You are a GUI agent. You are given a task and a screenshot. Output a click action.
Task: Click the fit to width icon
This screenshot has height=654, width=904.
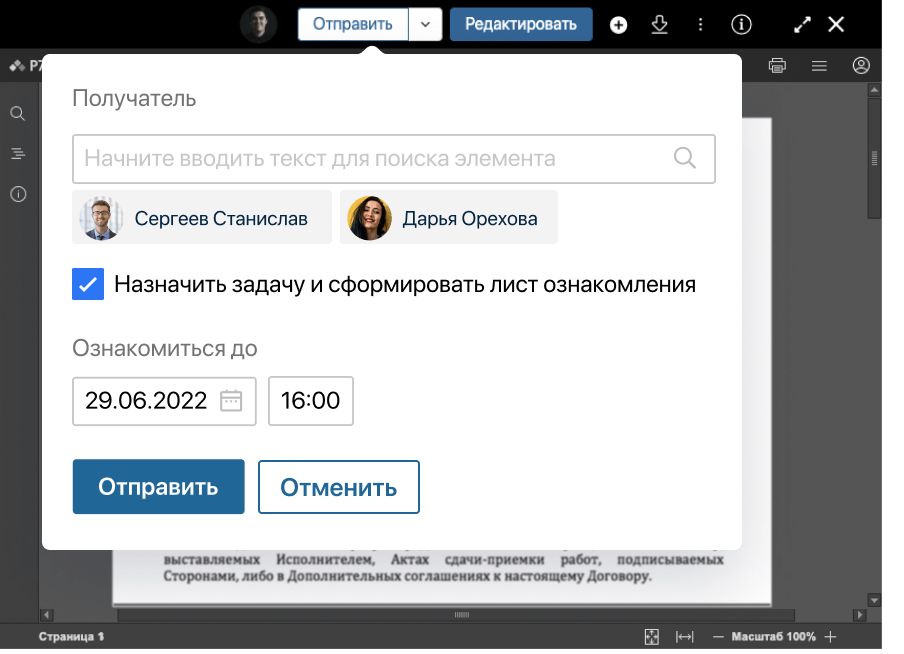pyautogui.click(x=684, y=637)
